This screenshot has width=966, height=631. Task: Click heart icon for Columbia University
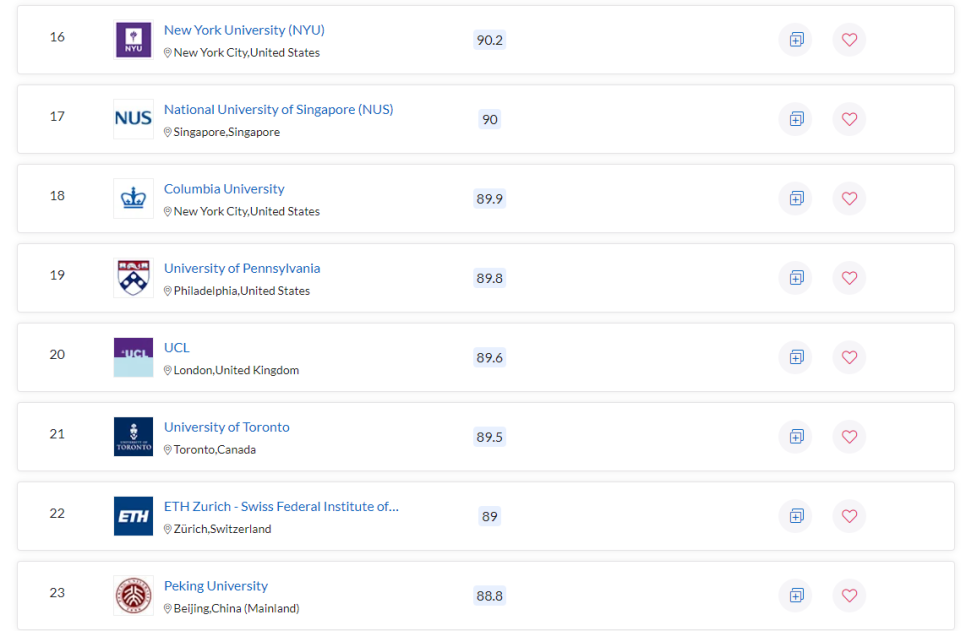click(849, 198)
